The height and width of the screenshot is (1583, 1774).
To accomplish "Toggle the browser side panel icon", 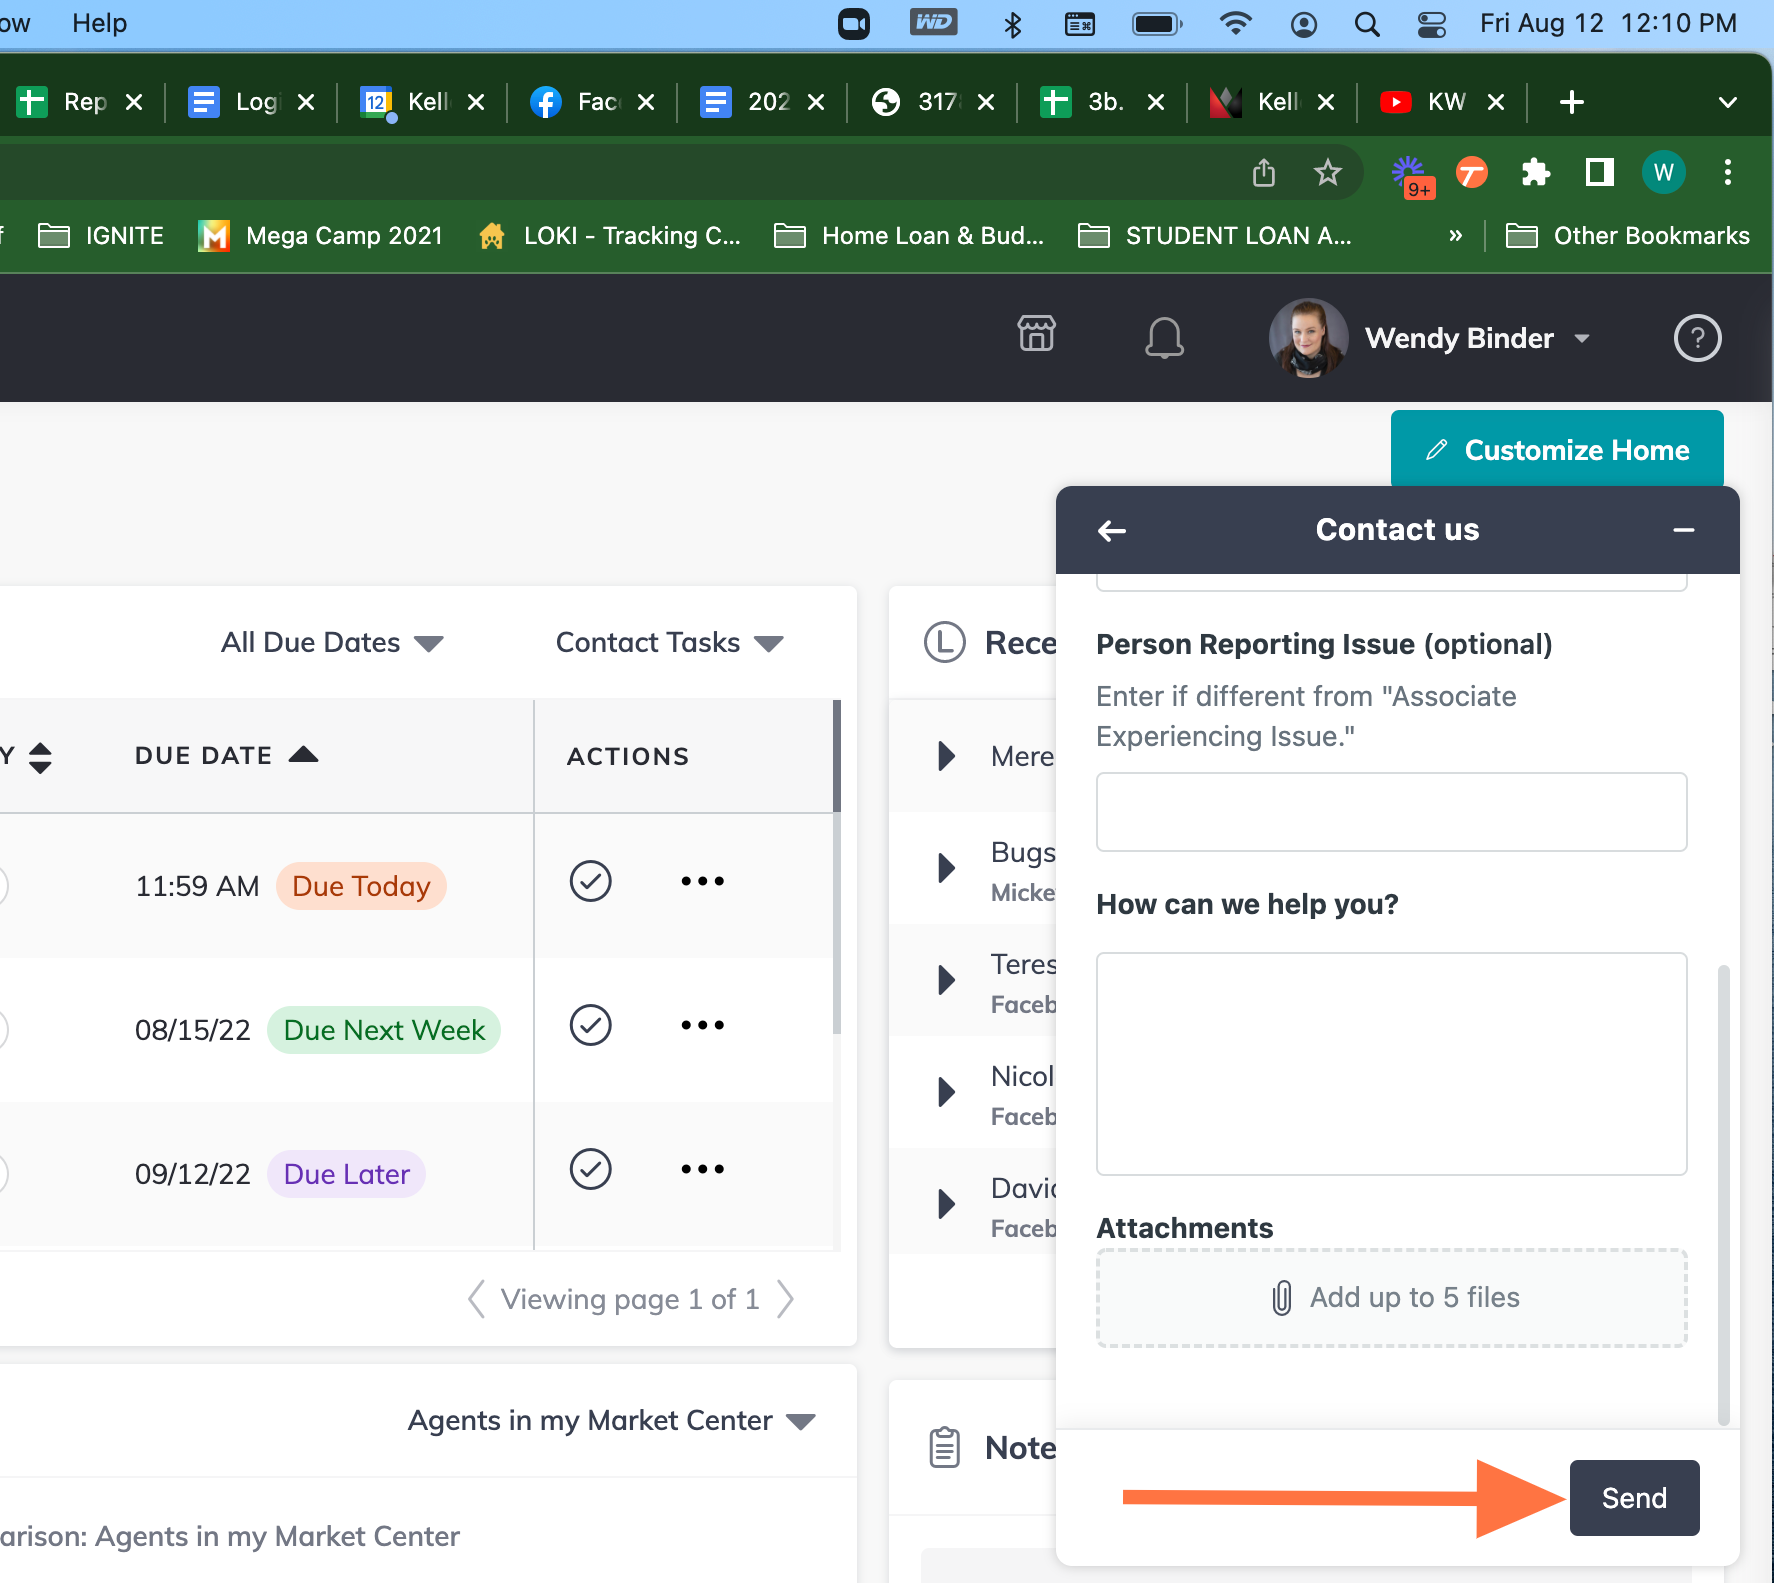I will [1600, 173].
